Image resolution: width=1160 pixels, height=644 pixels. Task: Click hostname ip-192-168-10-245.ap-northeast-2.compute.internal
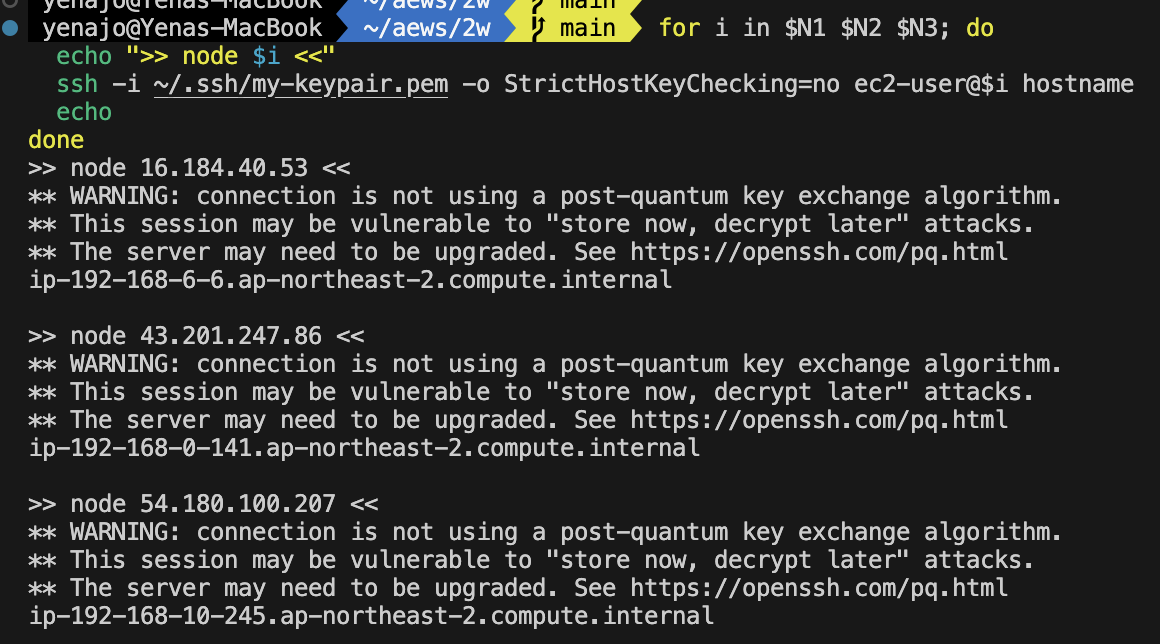pos(371,616)
